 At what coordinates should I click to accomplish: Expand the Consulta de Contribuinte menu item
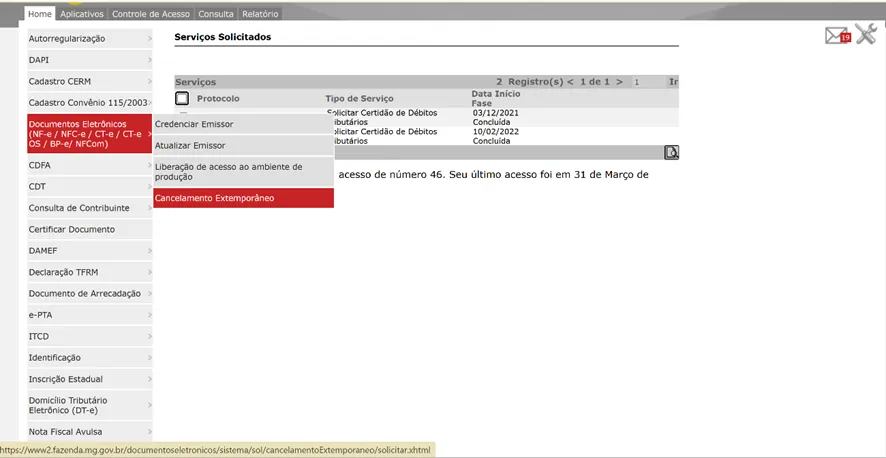[x=90, y=208]
